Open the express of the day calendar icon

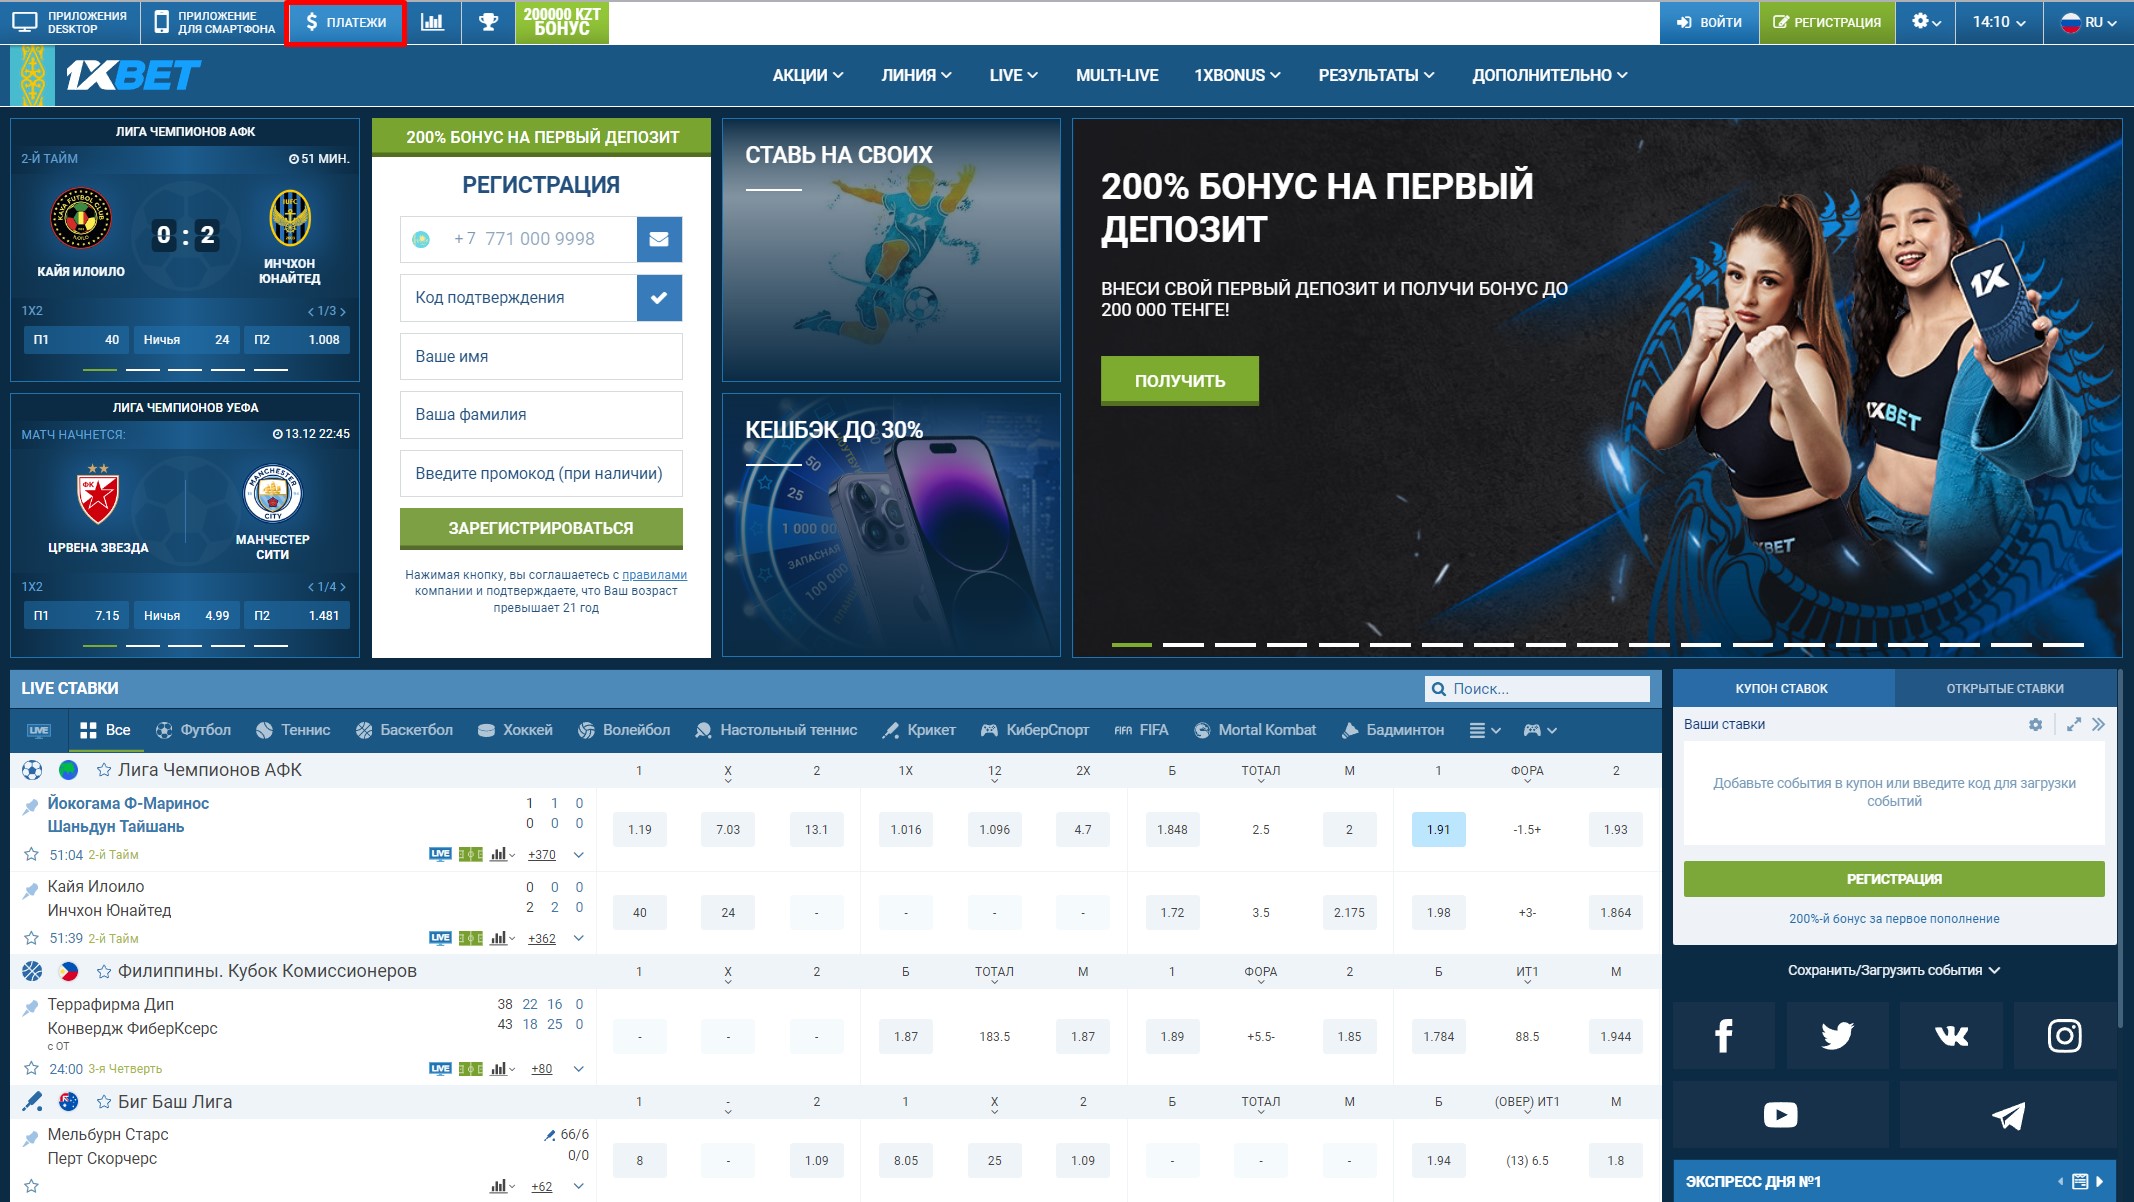pyautogui.click(x=2080, y=1181)
